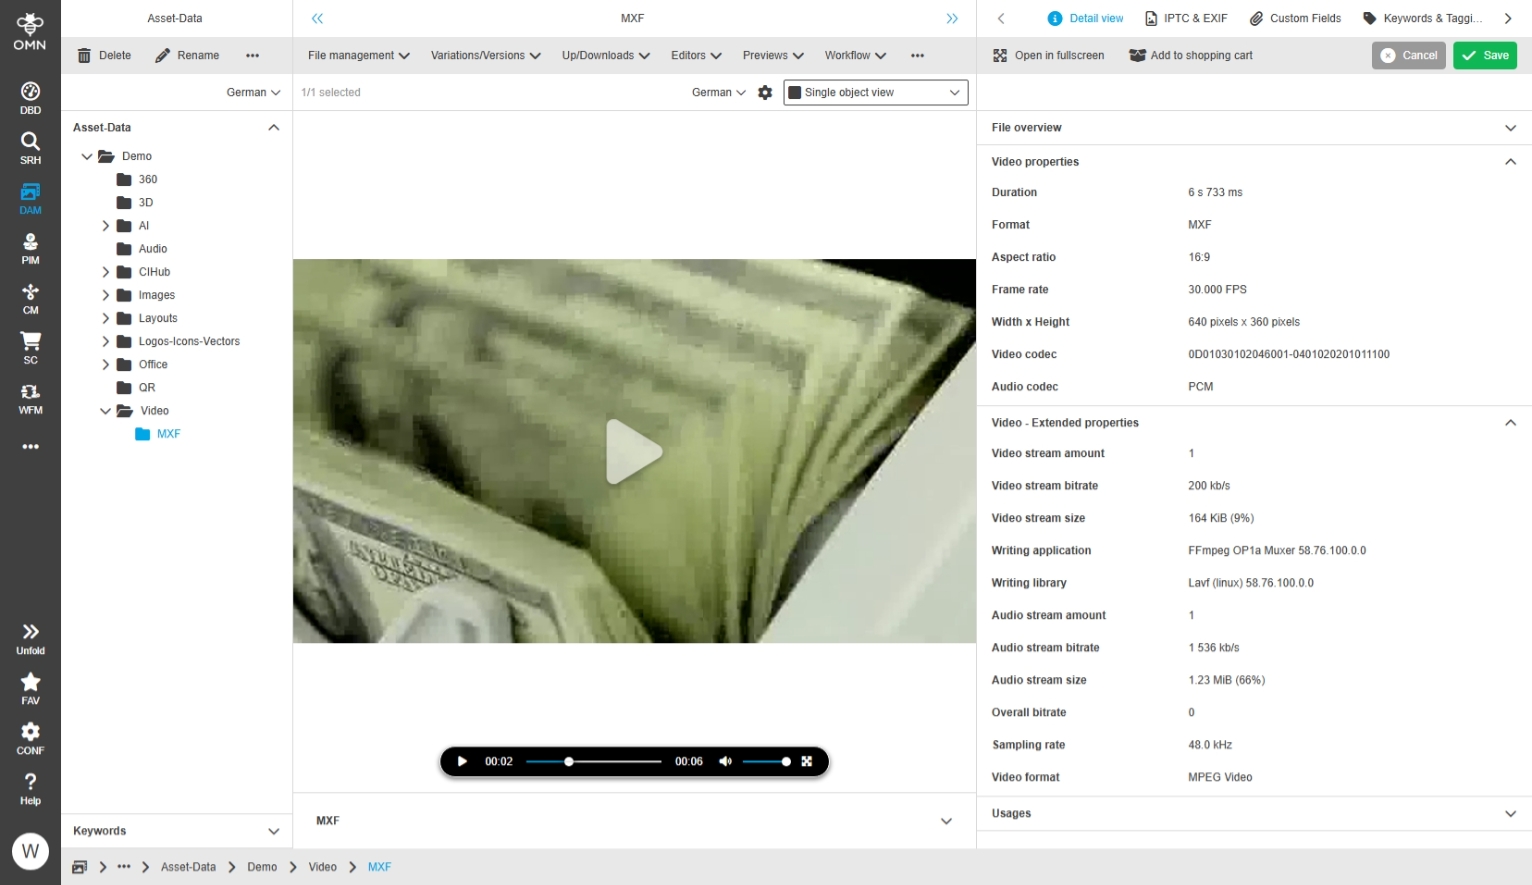This screenshot has height=885, width=1532.
Task: Open the Variations/Versions menu
Action: point(486,55)
